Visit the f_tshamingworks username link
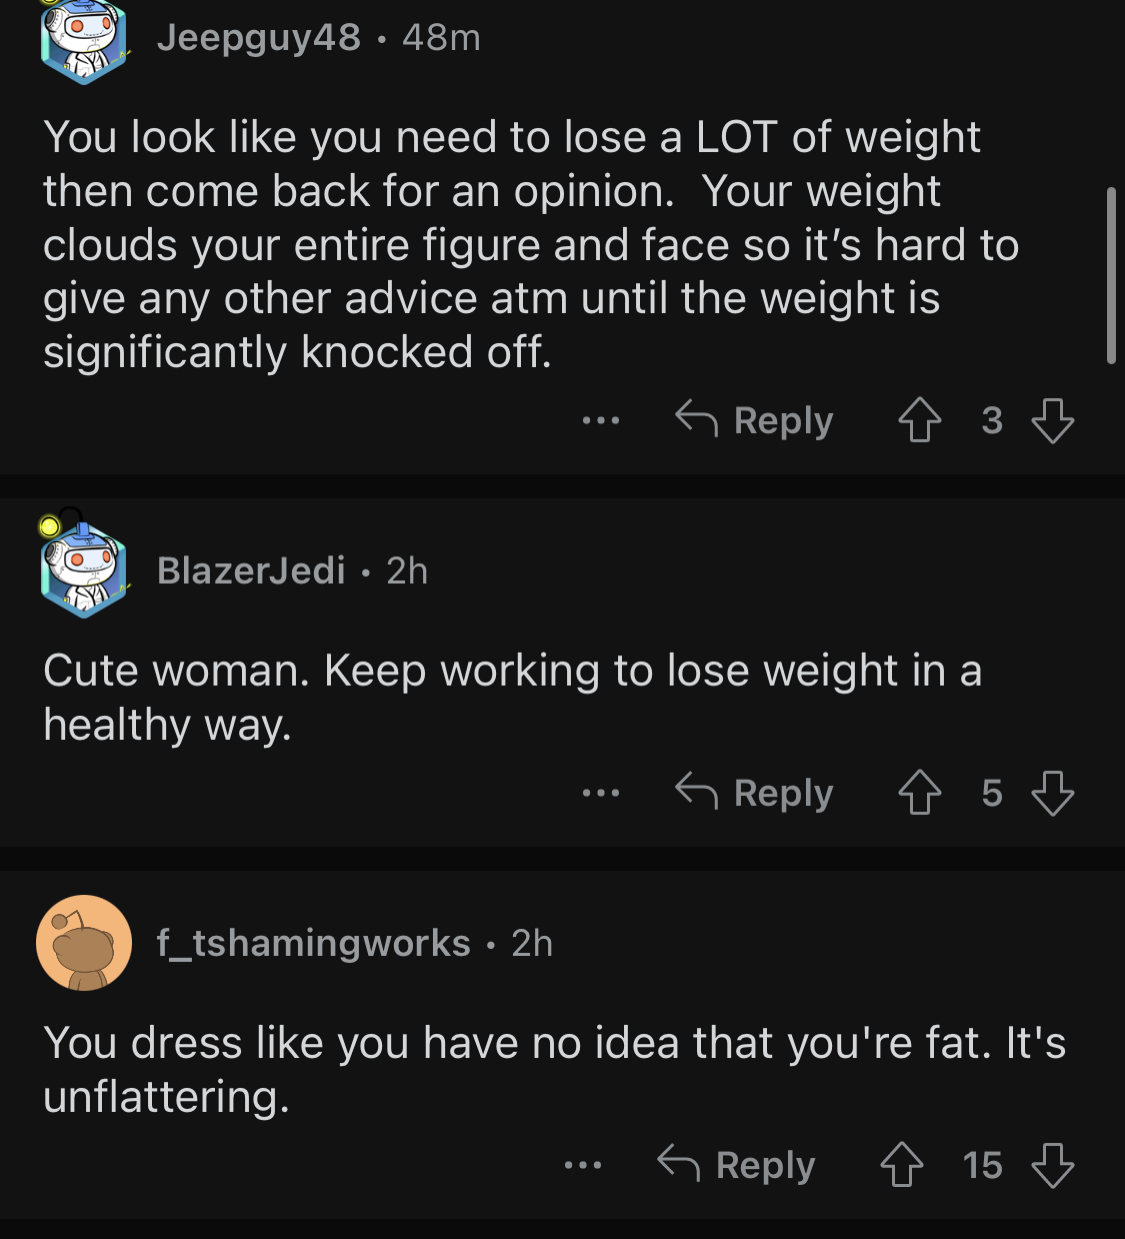This screenshot has height=1239, width=1125. [313, 942]
